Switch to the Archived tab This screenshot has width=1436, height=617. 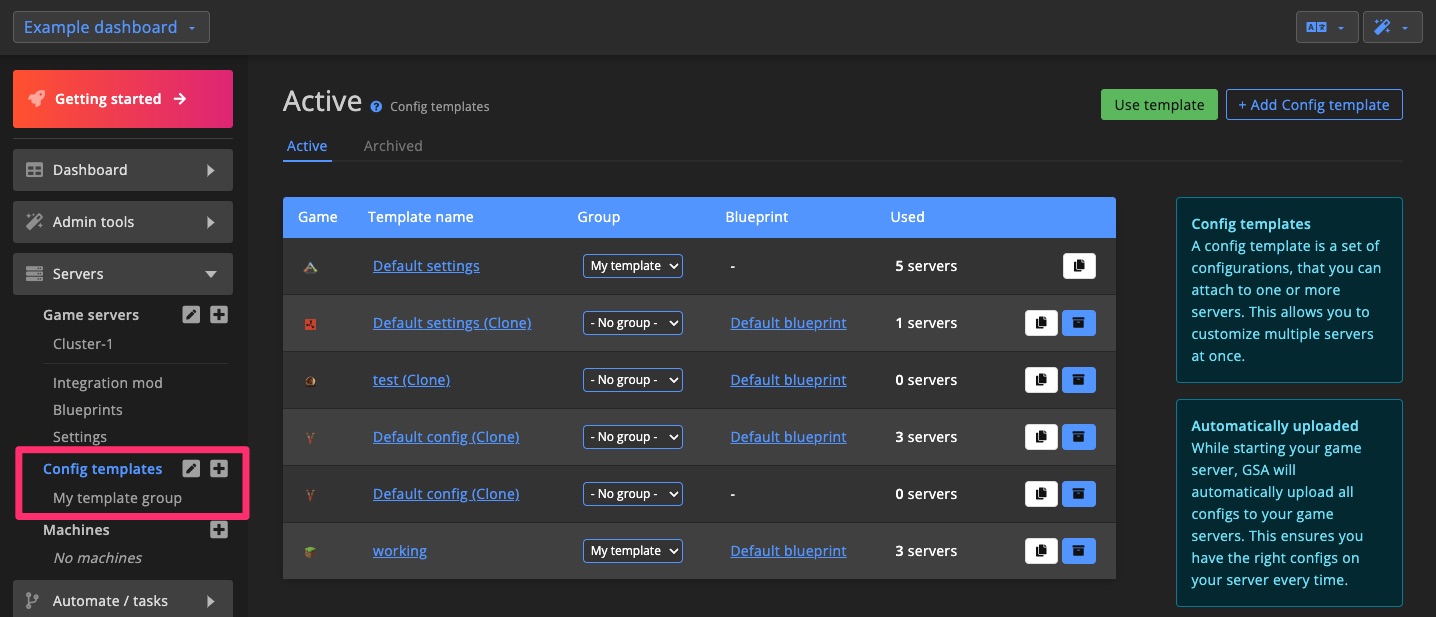coord(393,145)
